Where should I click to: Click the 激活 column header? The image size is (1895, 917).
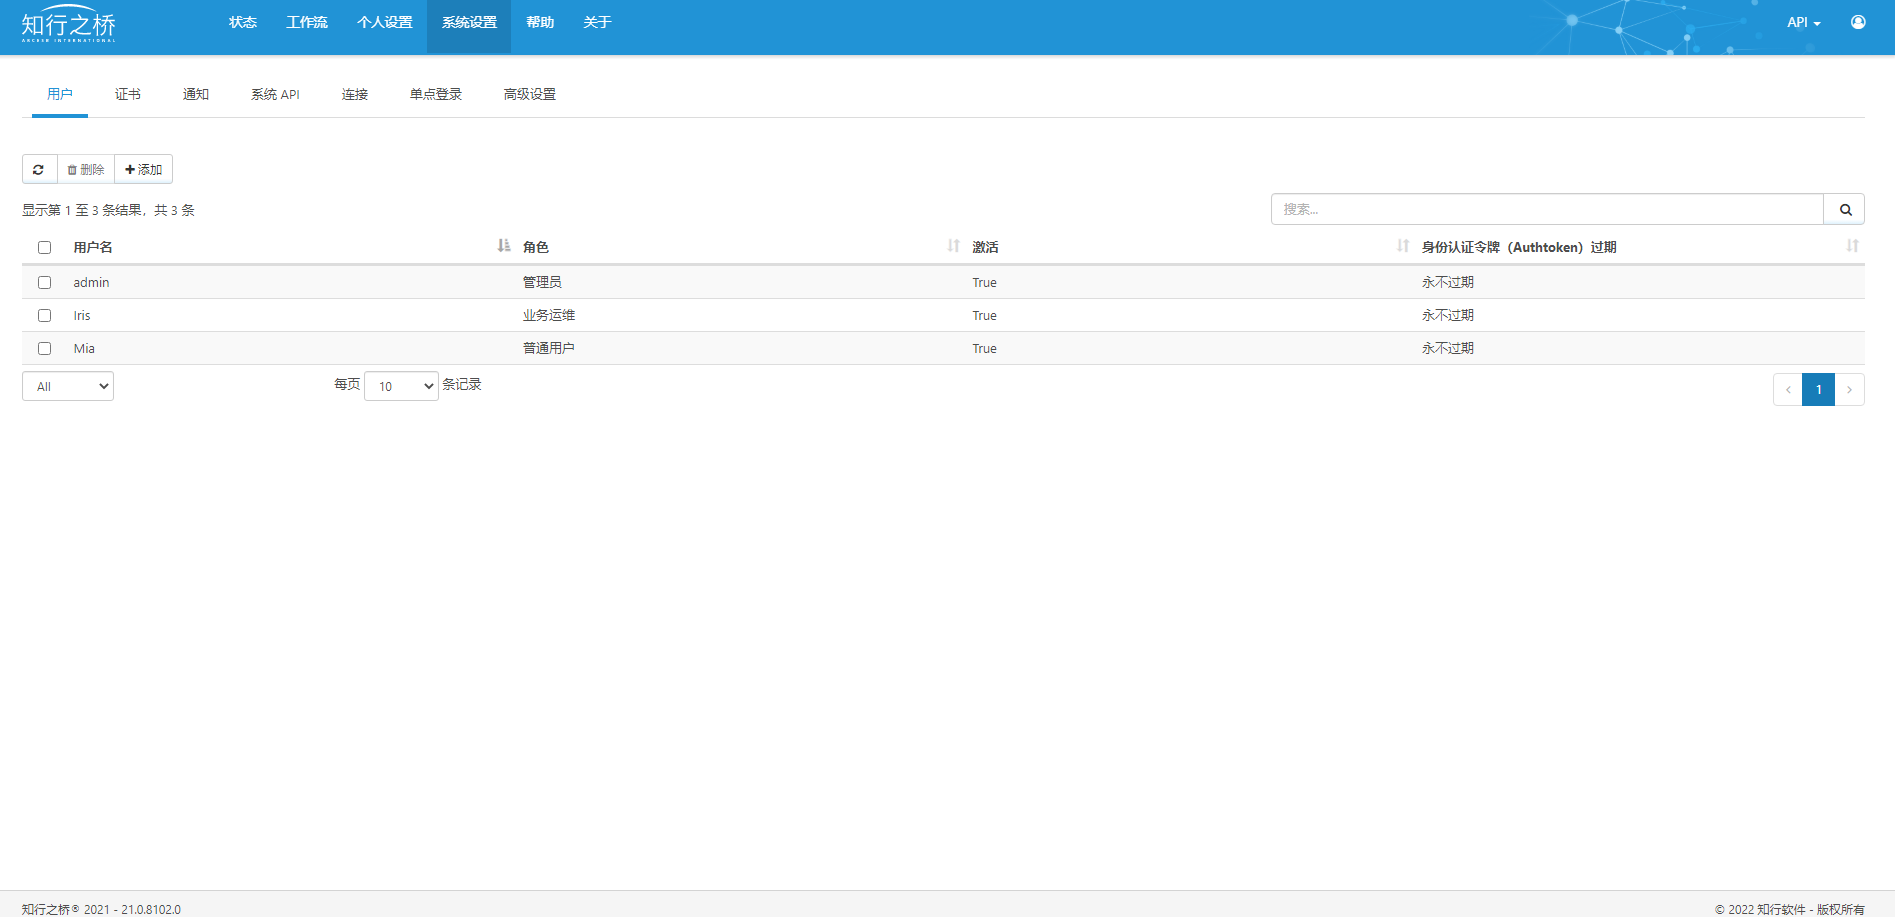pyautogui.click(x=985, y=247)
